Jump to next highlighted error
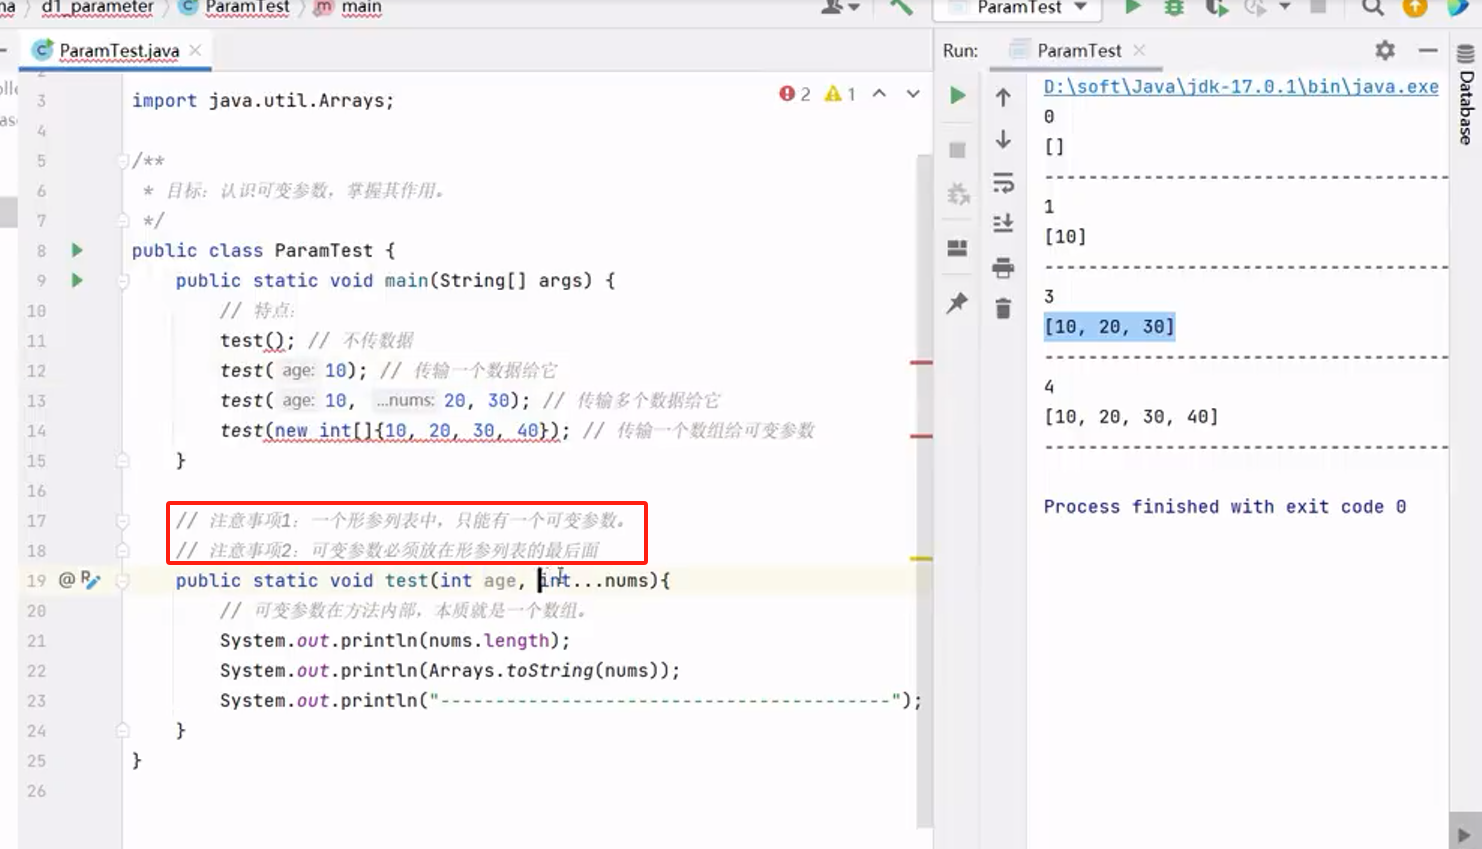This screenshot has height=849, width=1482. 913,94
